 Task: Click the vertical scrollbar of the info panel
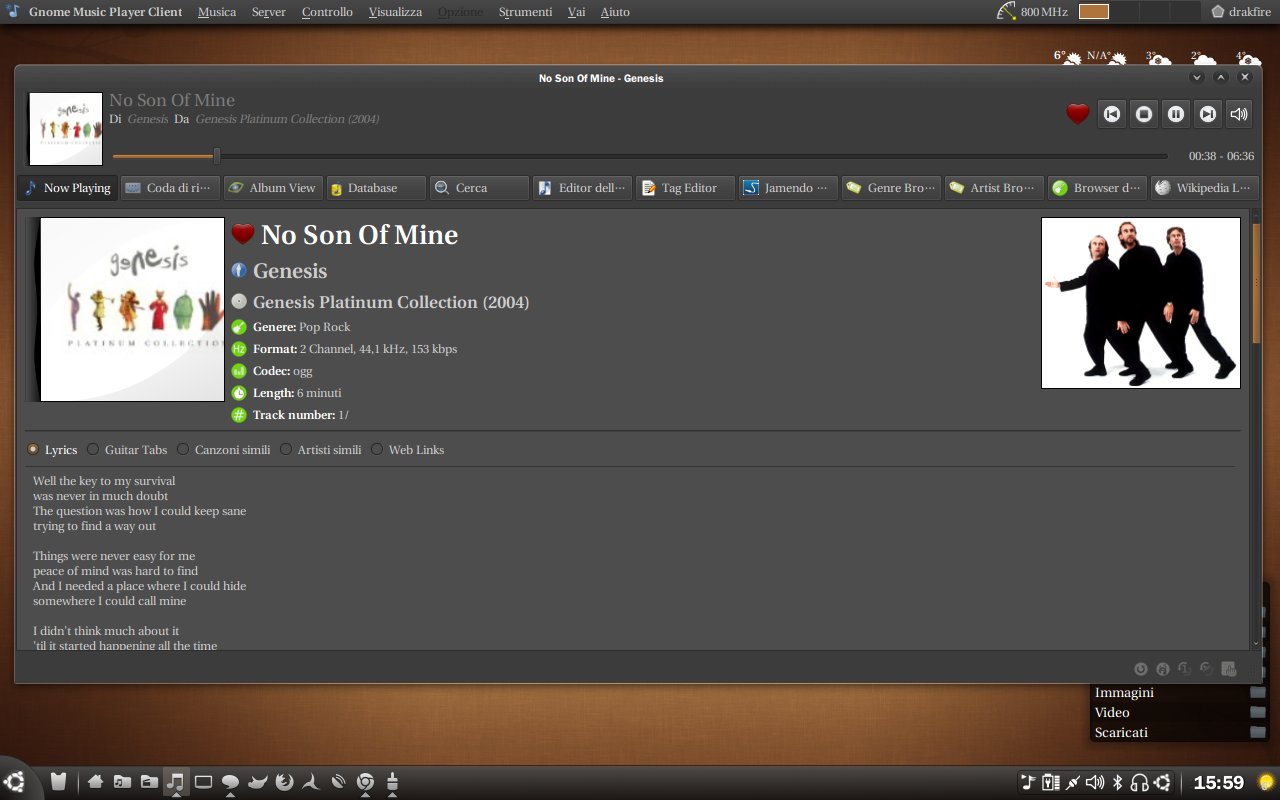coord(1256,284)
